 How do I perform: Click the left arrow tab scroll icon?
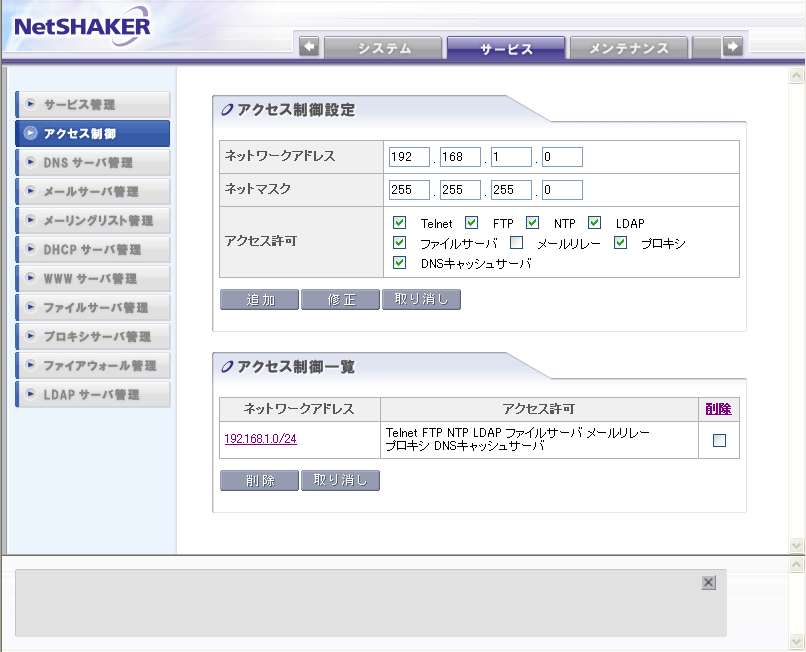pos(309,47)
